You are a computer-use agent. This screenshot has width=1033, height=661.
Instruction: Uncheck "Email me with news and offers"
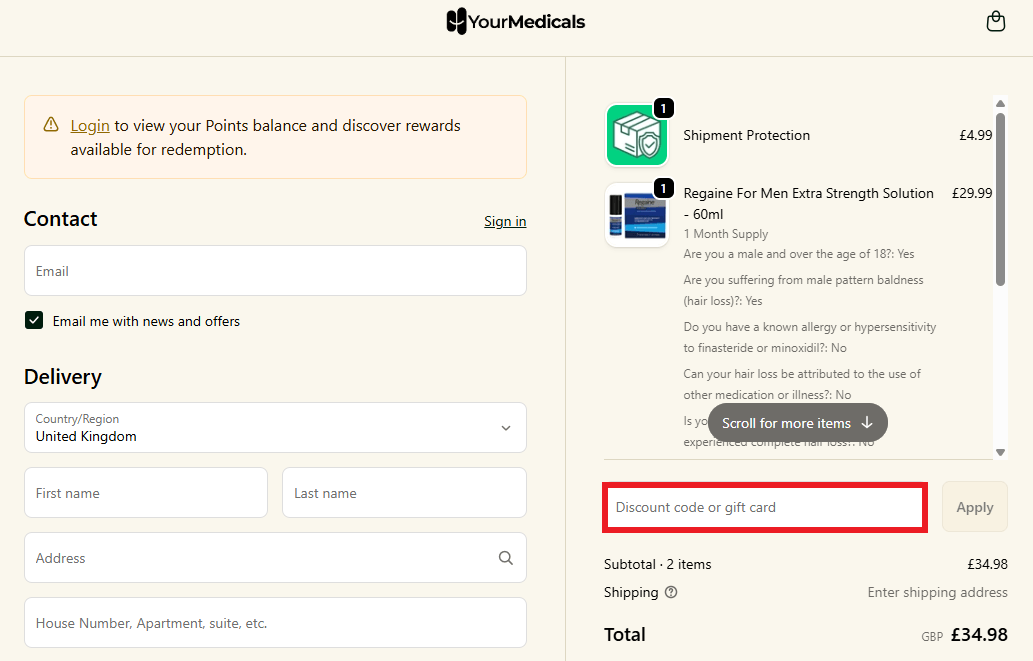coord(34,320)
